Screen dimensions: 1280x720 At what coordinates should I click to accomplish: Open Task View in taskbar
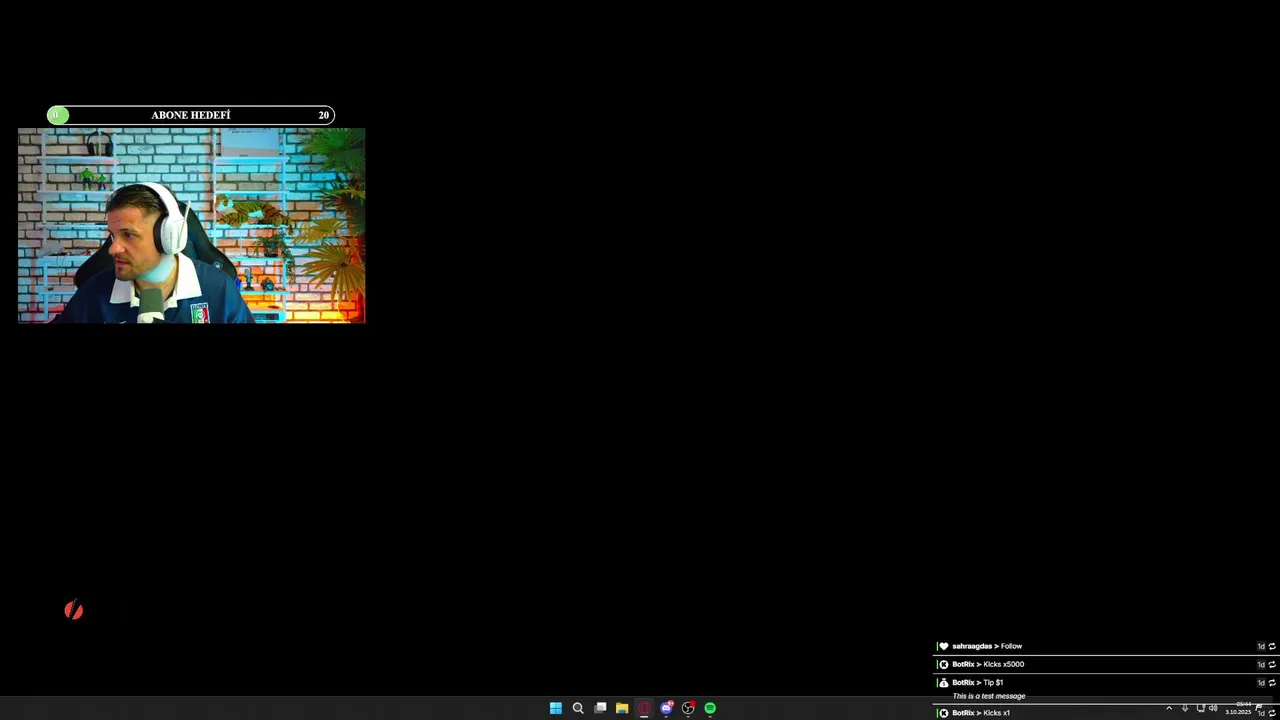[x=600, y=708]
